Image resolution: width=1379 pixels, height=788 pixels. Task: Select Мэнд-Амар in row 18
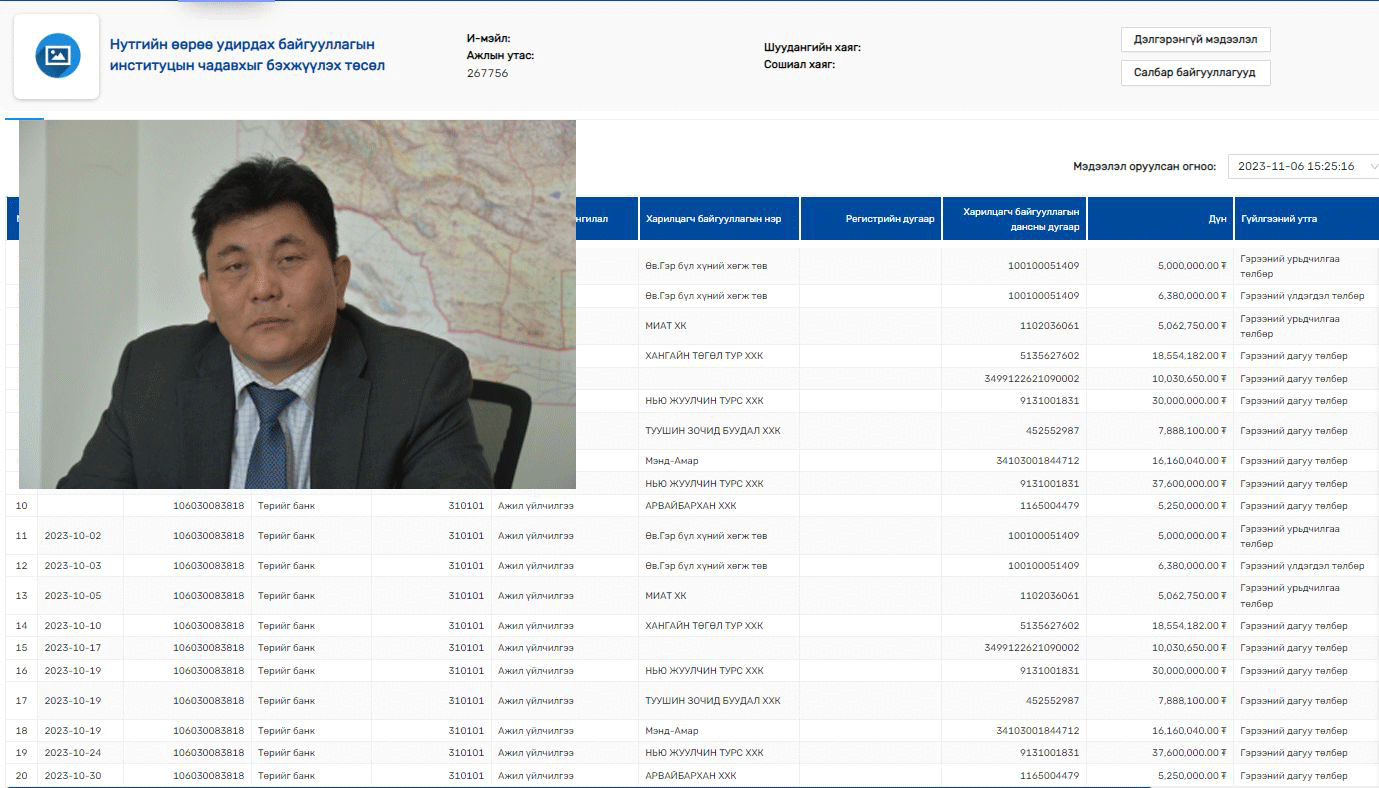pos(672,731)
